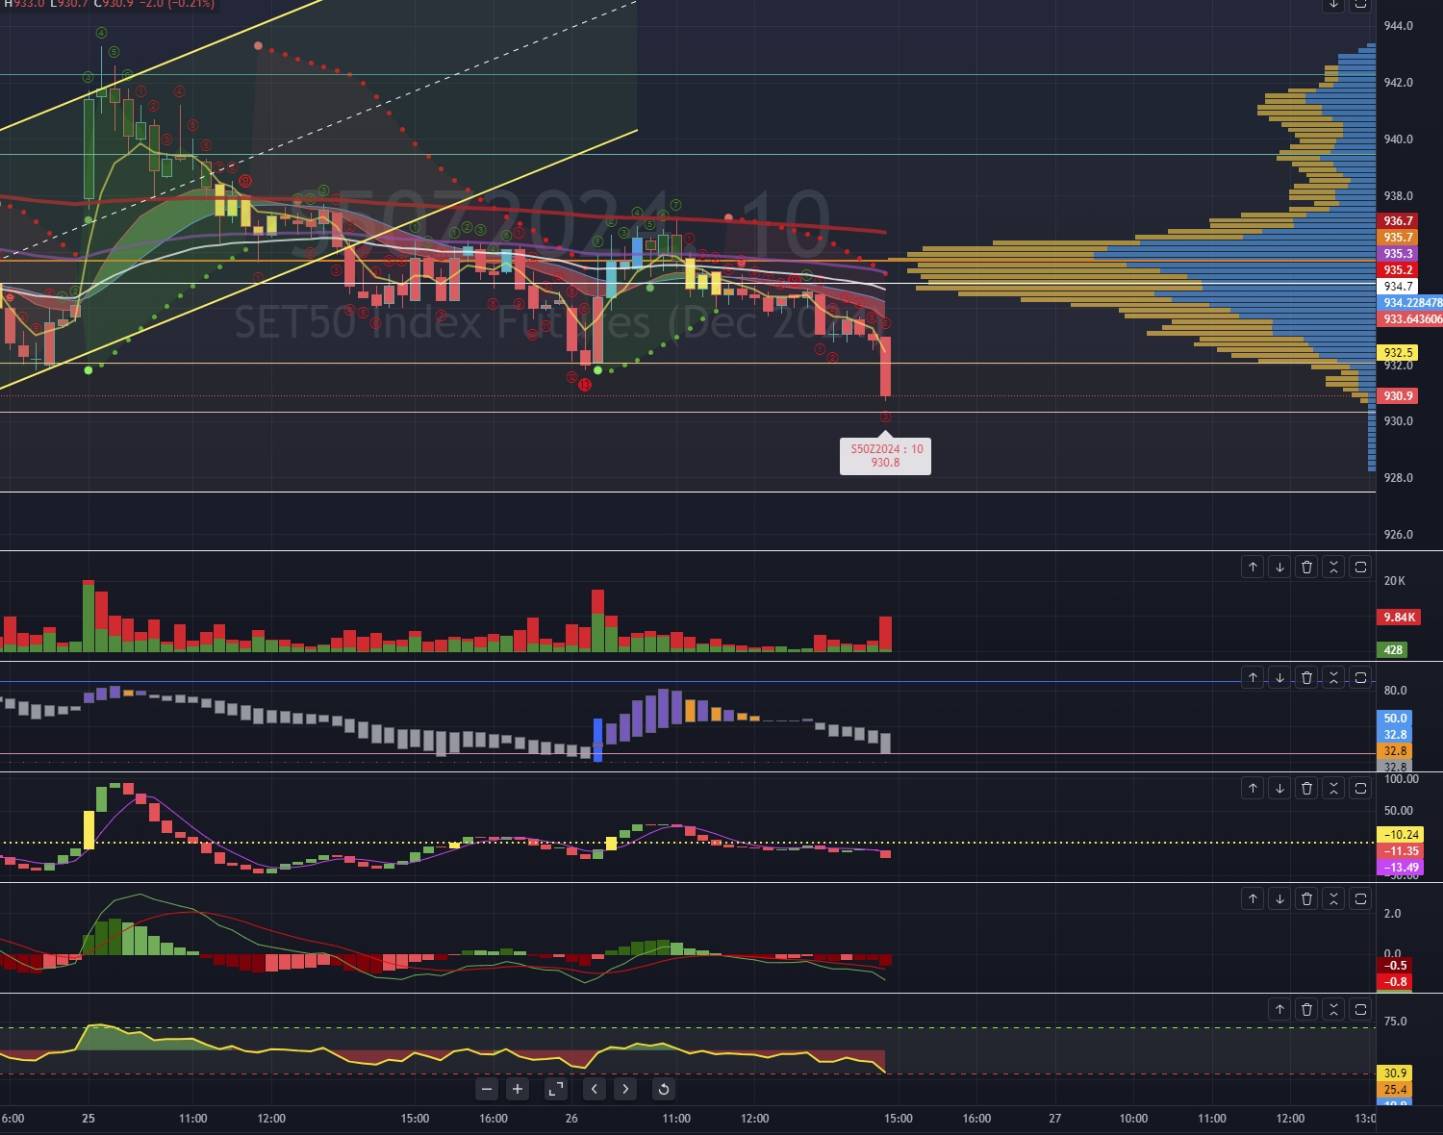Click the 25.4 orange RSI label
The width and height of the screenshot is (1443, 1135).
[1395, 1089]
